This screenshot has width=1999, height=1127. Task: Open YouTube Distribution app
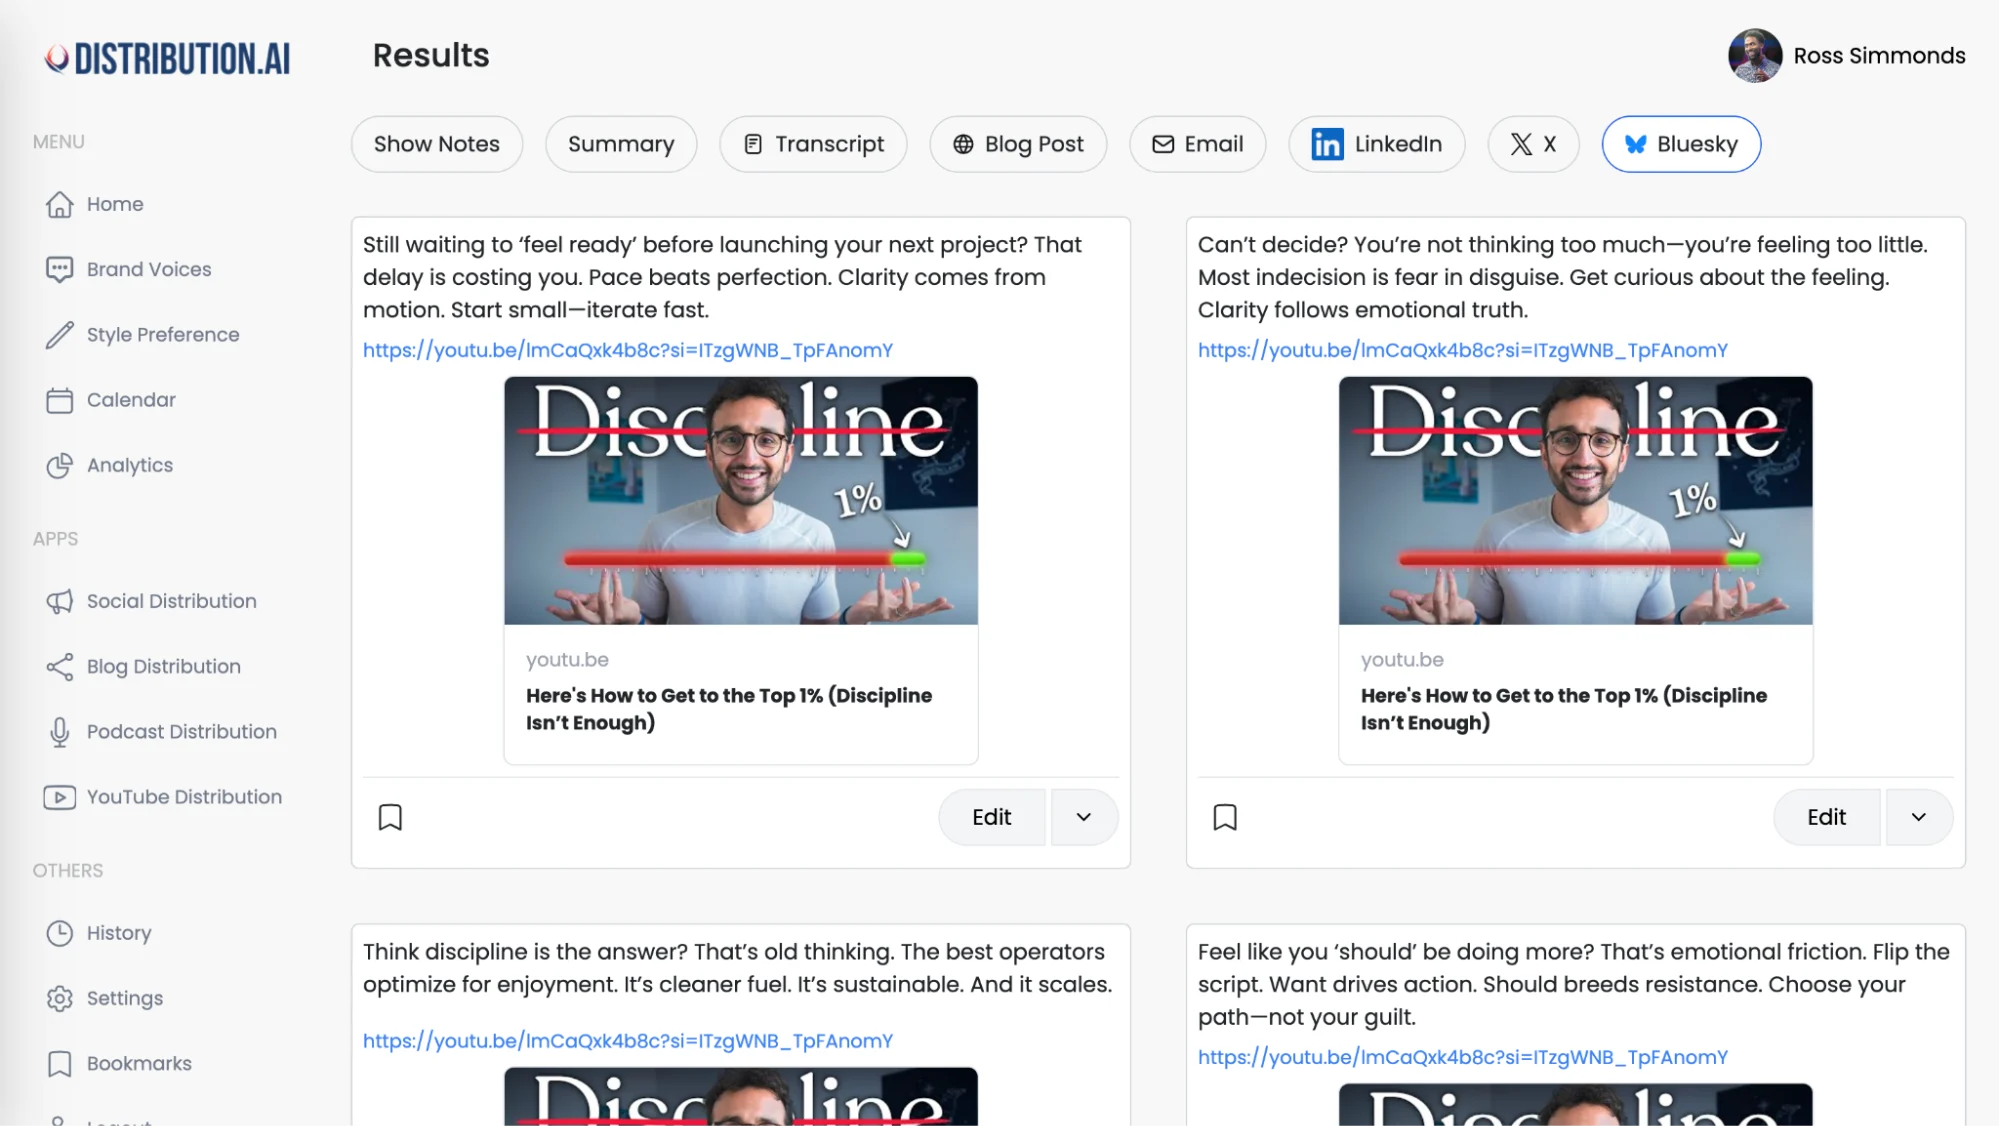pos(185,797)
